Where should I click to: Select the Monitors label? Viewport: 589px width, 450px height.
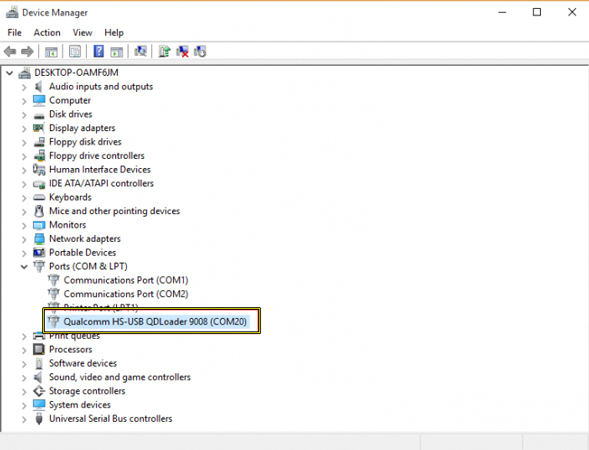[x=68, y=225]
